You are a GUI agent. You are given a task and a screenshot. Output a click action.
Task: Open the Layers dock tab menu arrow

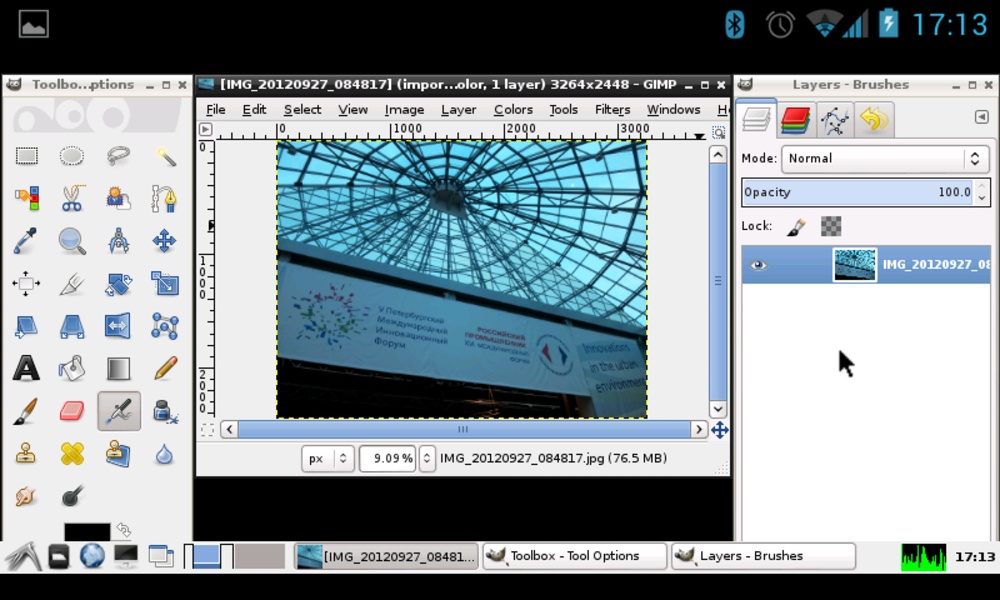pyautogui.click(x=982, y=117)
